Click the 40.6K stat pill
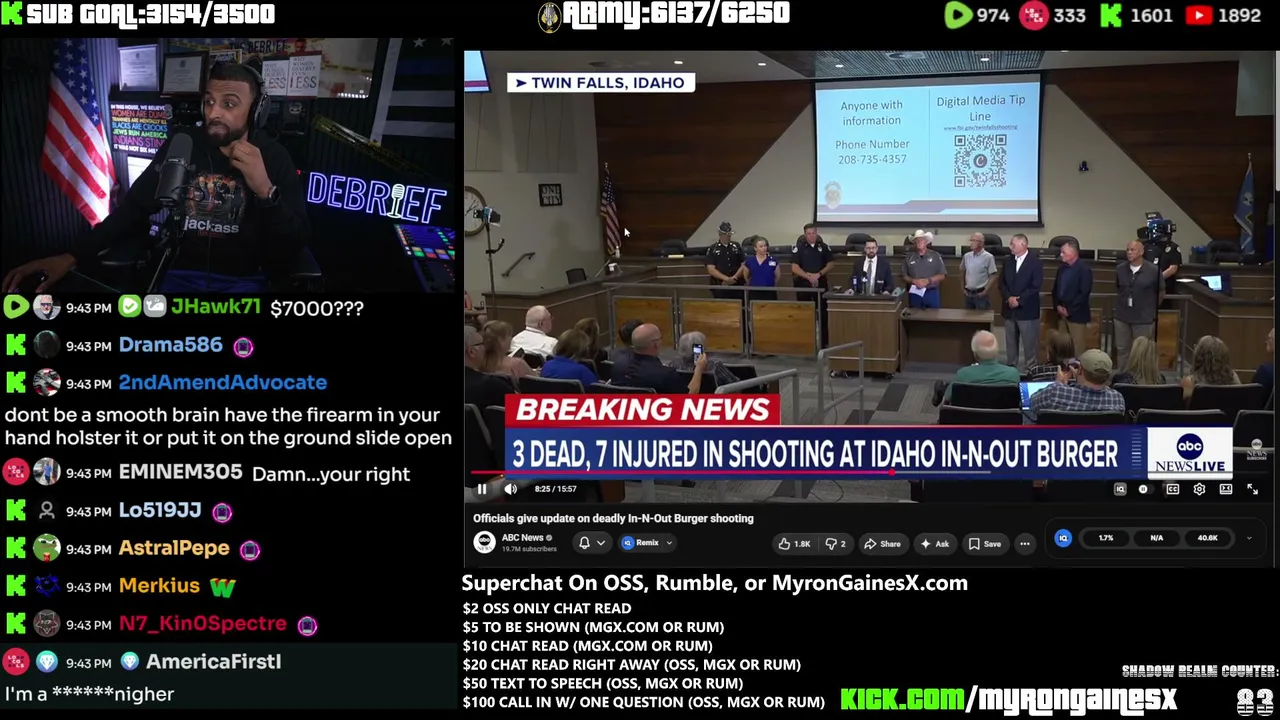The width and height of the screenshot is (1280, 720). 1207,538
